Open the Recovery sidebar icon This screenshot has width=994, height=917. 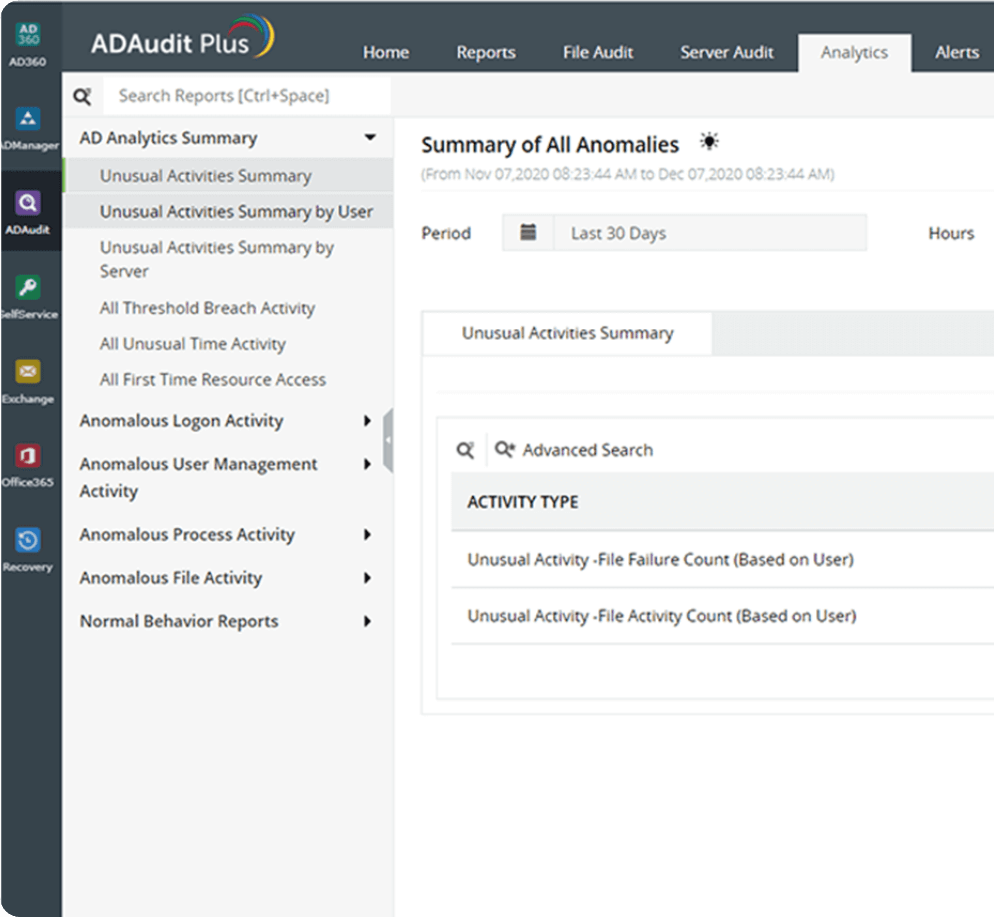pos(29,541)
